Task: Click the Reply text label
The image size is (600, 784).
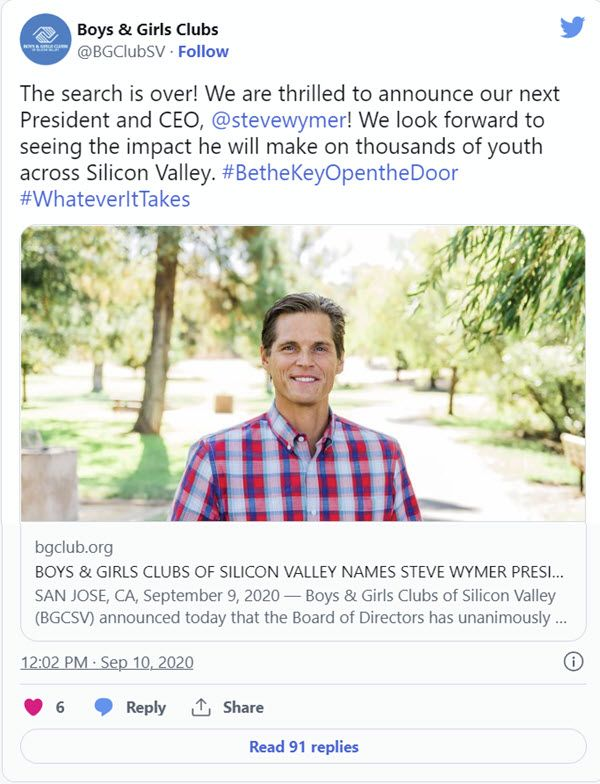Action: [146, 708]
